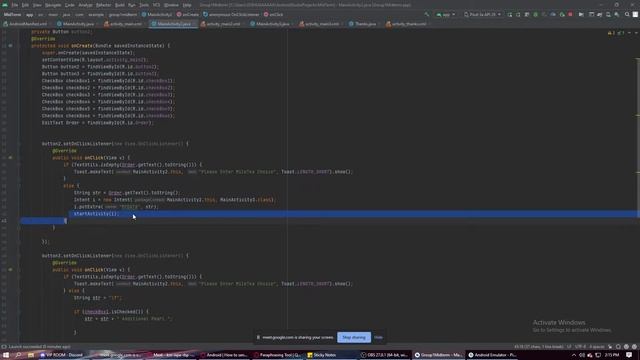Open Paraphrasing Tool taskbar window
Screen dimensions: 640x360
pos(278,355)
